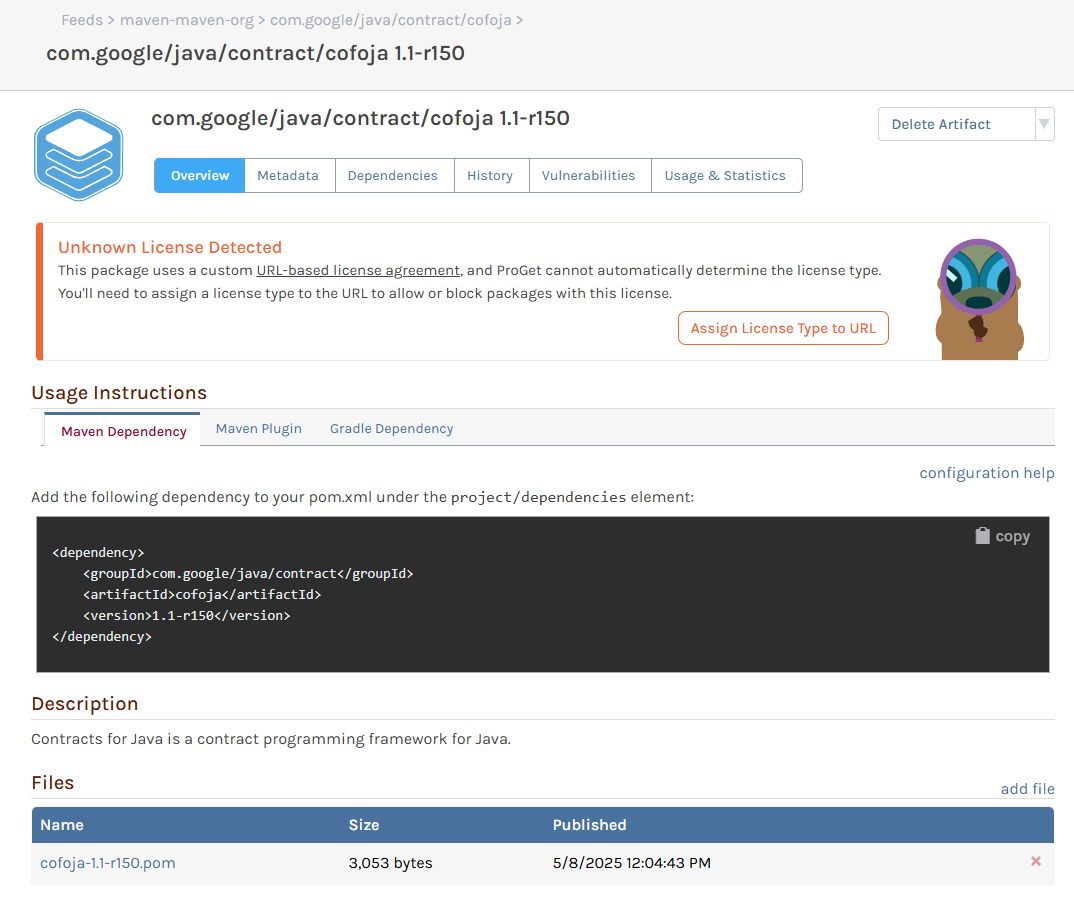Open the URL-based license agreement link

tap(358, 271)
